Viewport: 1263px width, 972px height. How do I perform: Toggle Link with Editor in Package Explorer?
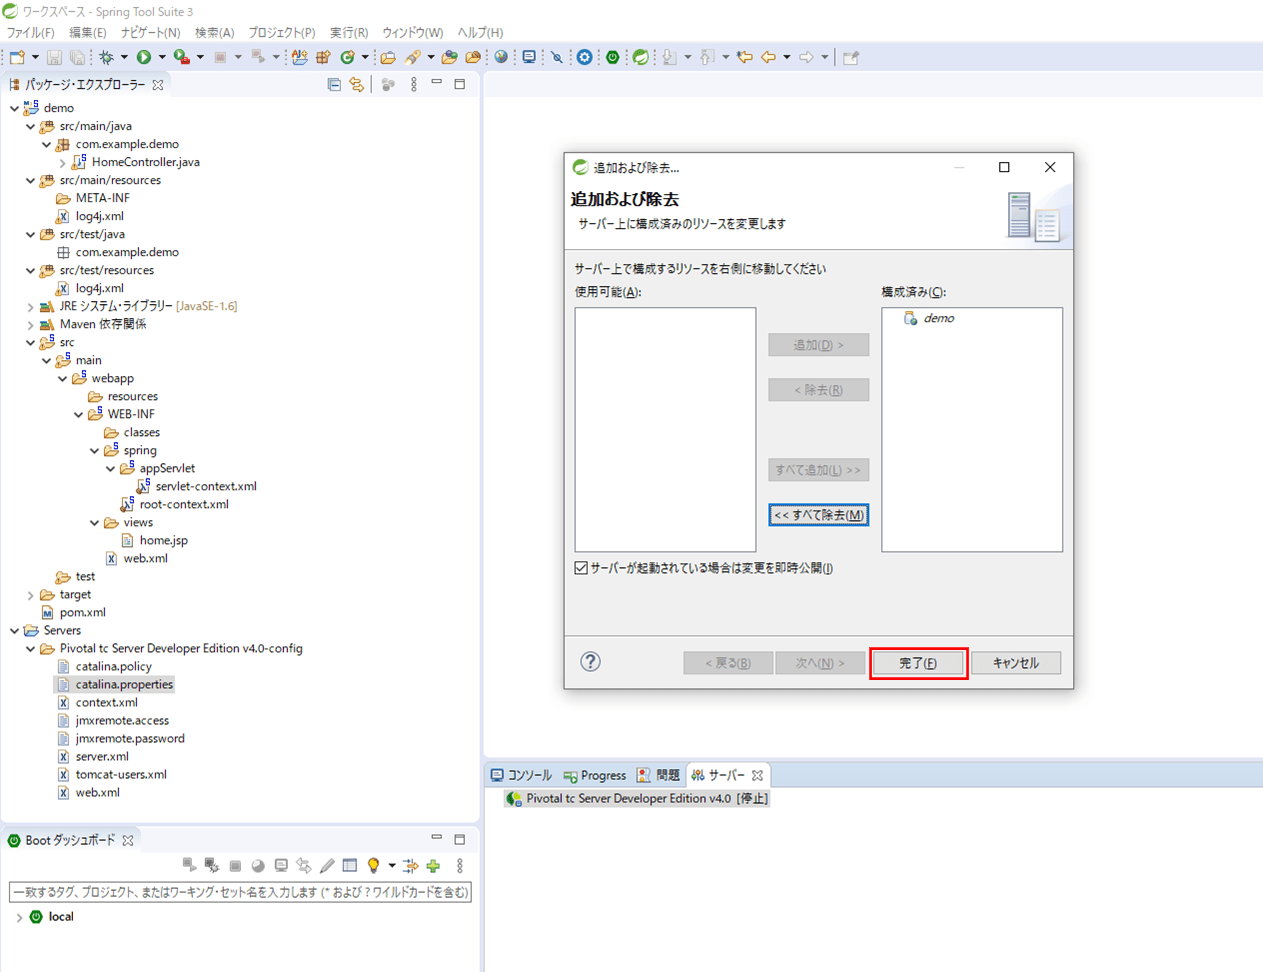[357, 85]
